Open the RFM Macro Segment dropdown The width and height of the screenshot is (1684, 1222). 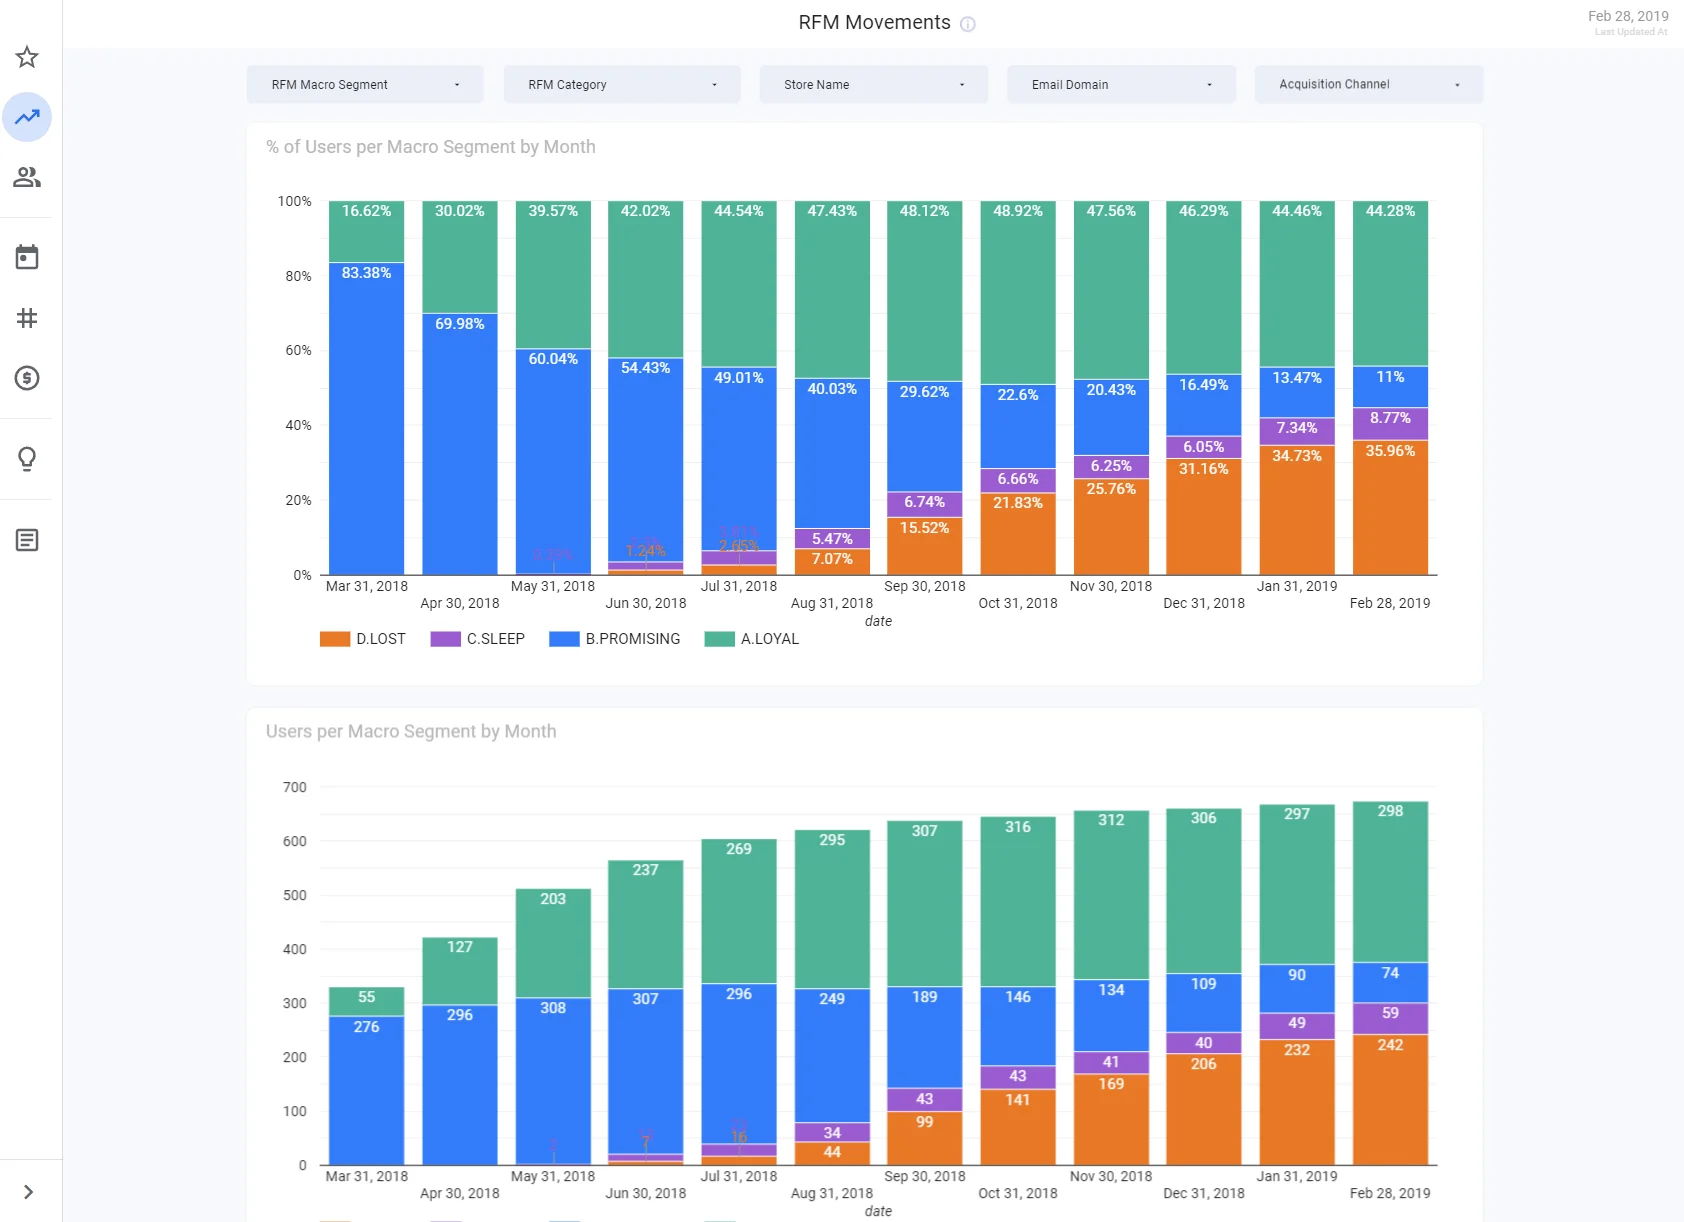click(365, 85)
